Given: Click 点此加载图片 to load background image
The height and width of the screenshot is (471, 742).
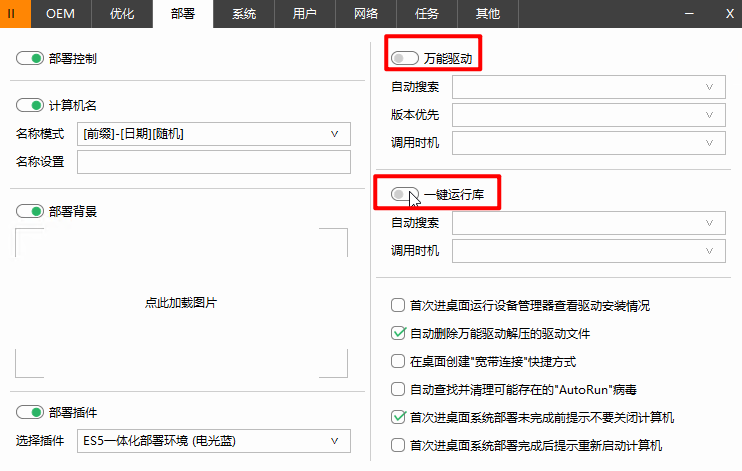Looking at the screenshot, I should pos(181,303).
